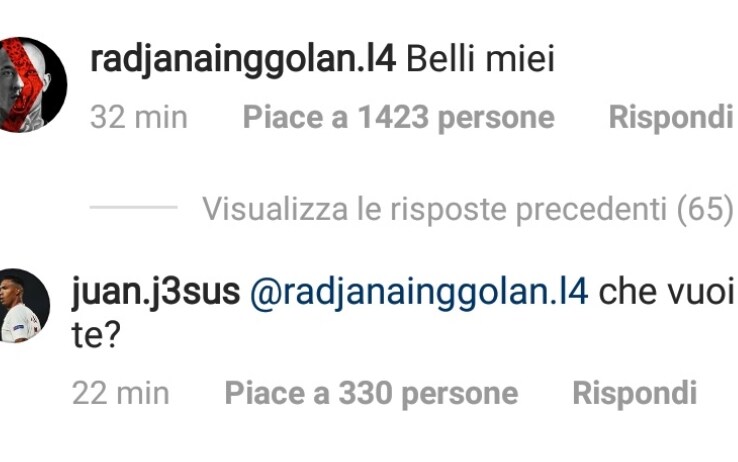Select the te? word in the reply
The width and height of the screenshot is (738, 462).
(x=96, y=335)
